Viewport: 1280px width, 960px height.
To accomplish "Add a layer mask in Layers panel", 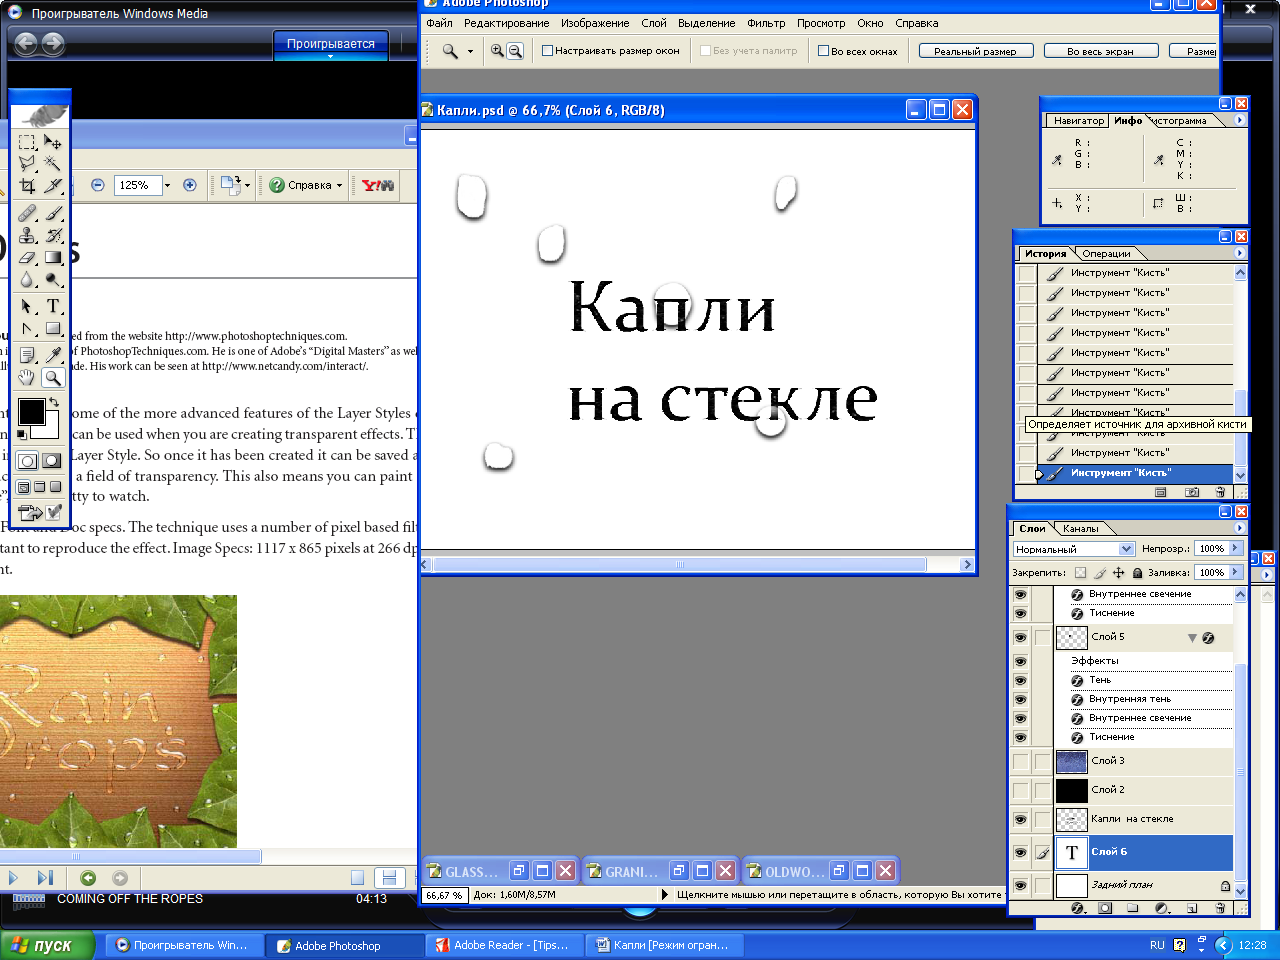I will click(x=1105, y=908).
